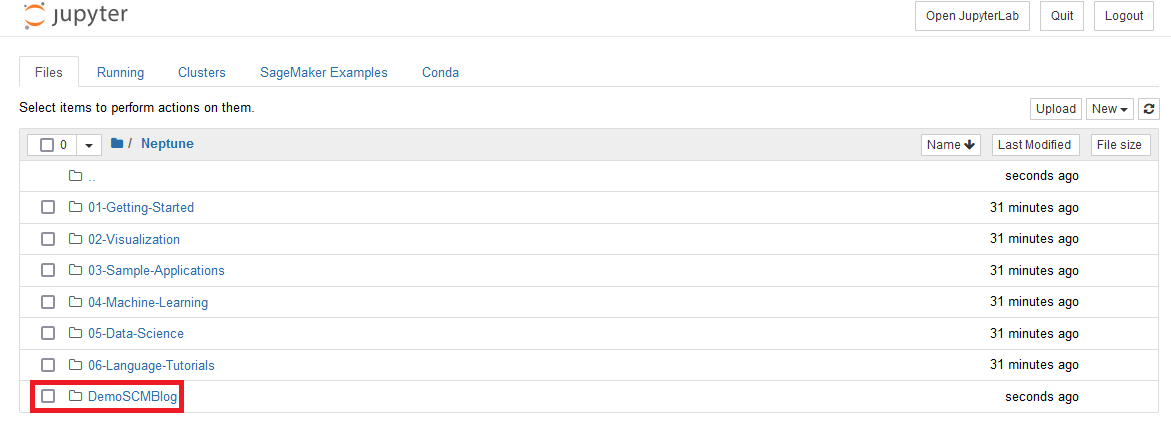Check the box for 02-Visualization folder

point(48,239)
